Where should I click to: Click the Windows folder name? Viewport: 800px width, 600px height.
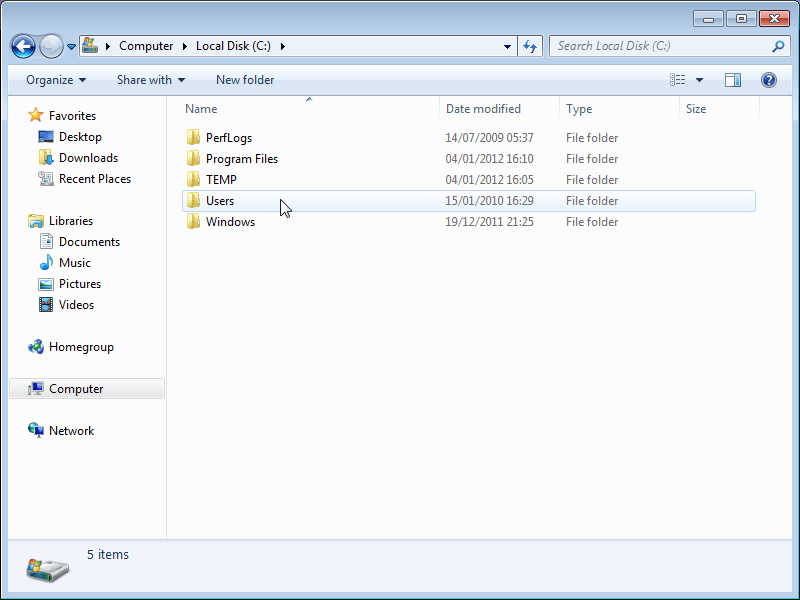230,222
